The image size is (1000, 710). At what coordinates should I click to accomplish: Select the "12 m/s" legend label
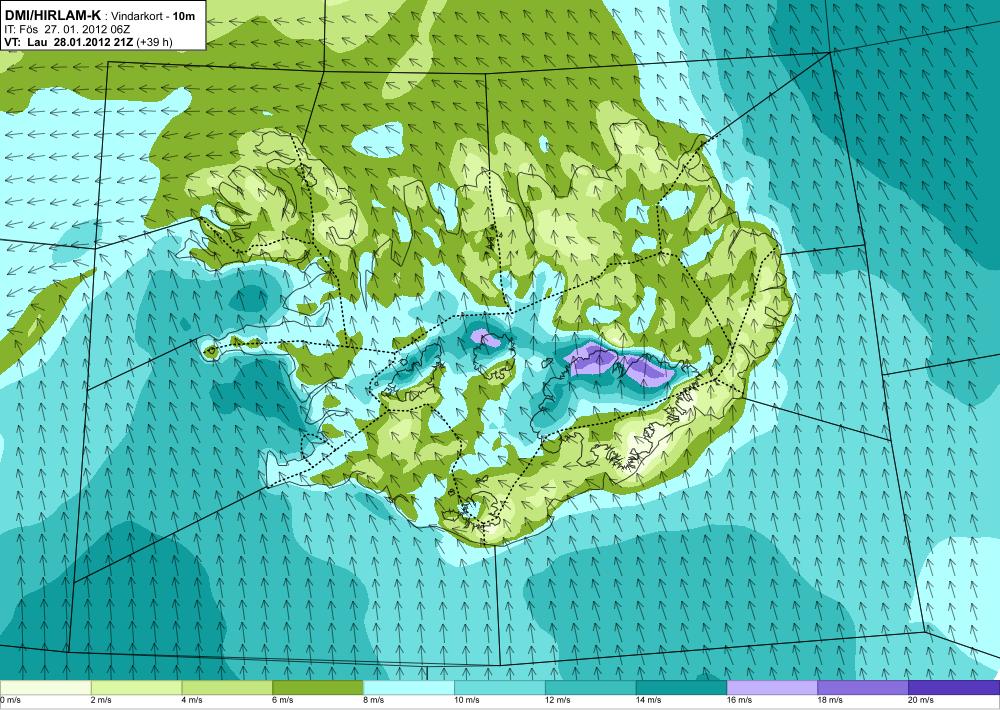pos(558,700)
